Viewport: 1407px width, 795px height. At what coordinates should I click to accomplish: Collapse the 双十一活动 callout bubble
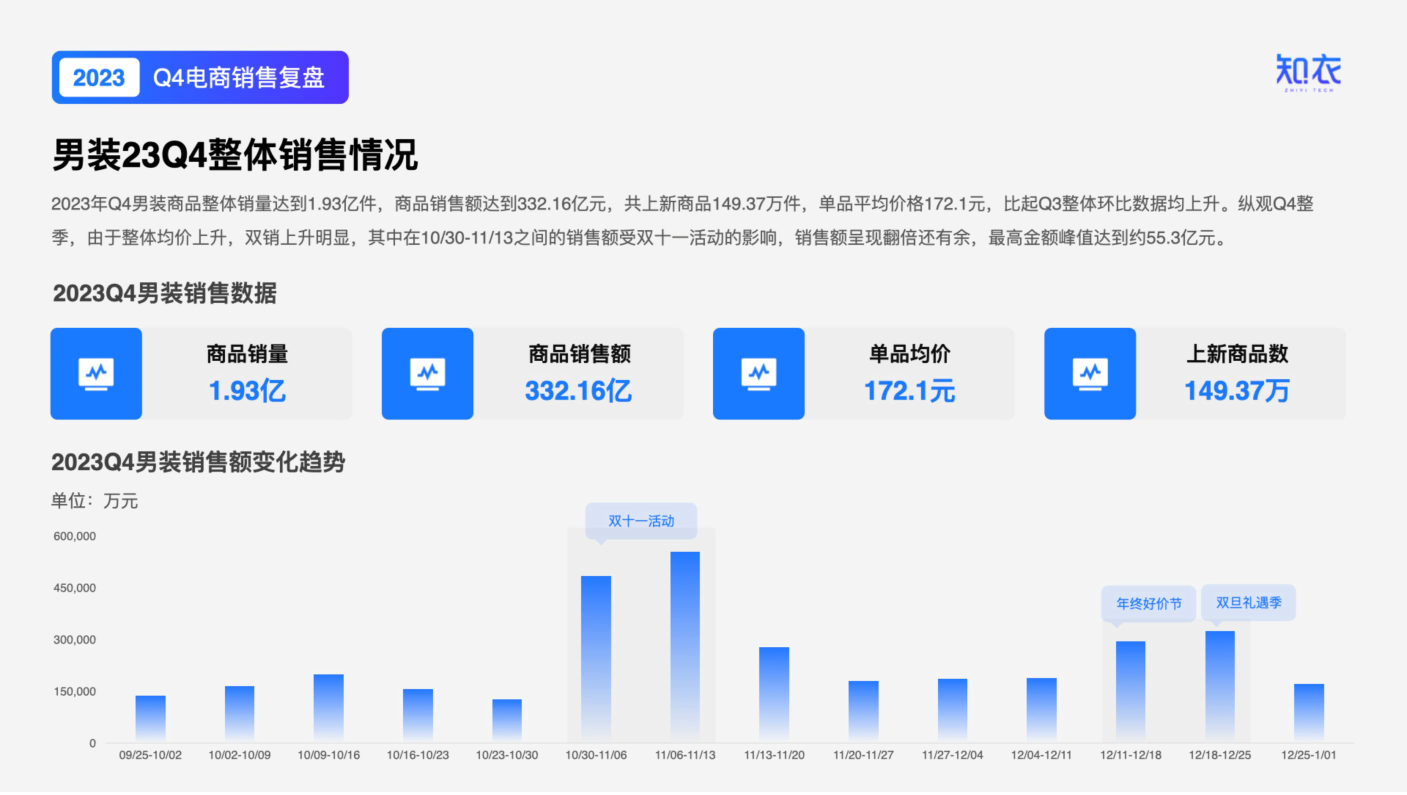[641, 521]
